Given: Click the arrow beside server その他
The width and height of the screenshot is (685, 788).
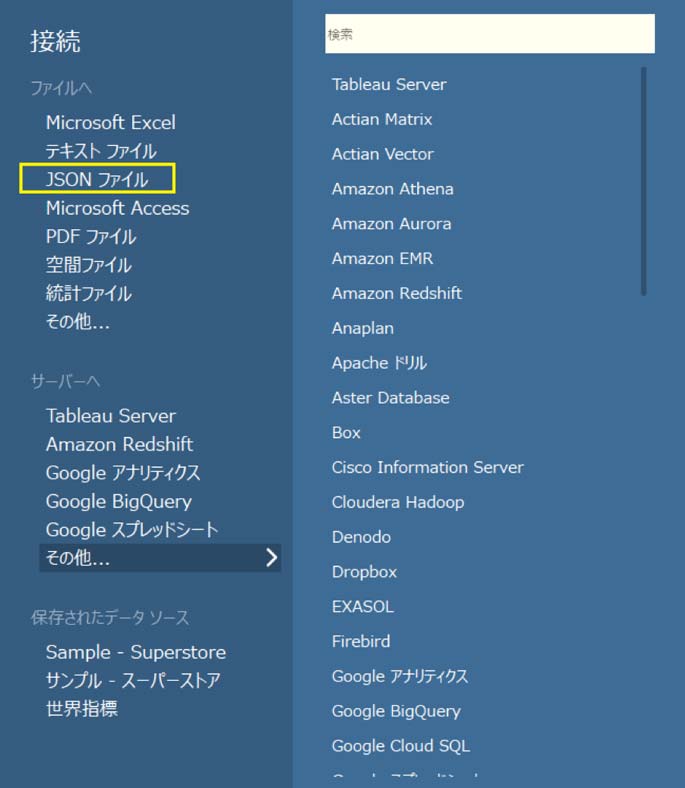Looking at the screenshot, I should (x=271, y=558).
